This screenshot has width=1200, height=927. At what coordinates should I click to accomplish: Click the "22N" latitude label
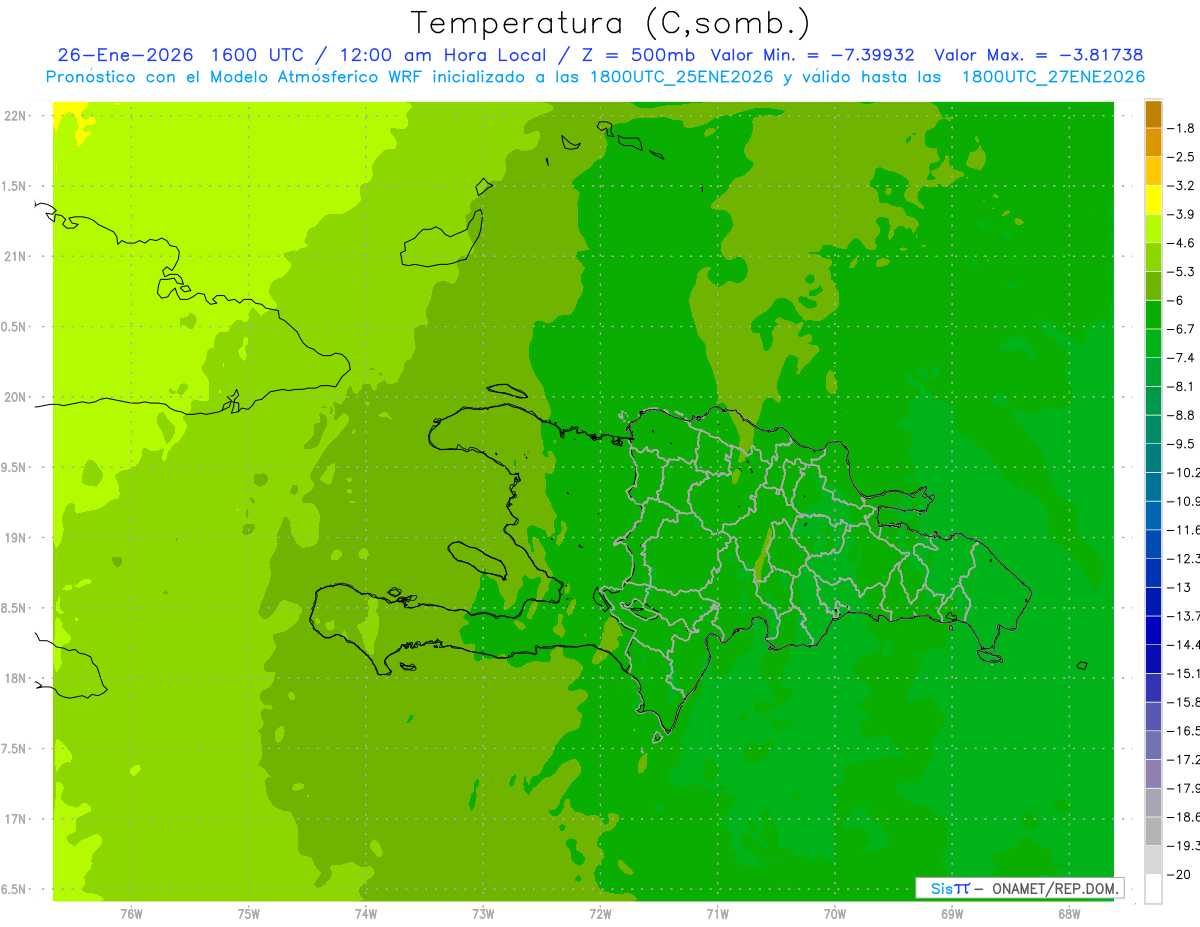16,116
